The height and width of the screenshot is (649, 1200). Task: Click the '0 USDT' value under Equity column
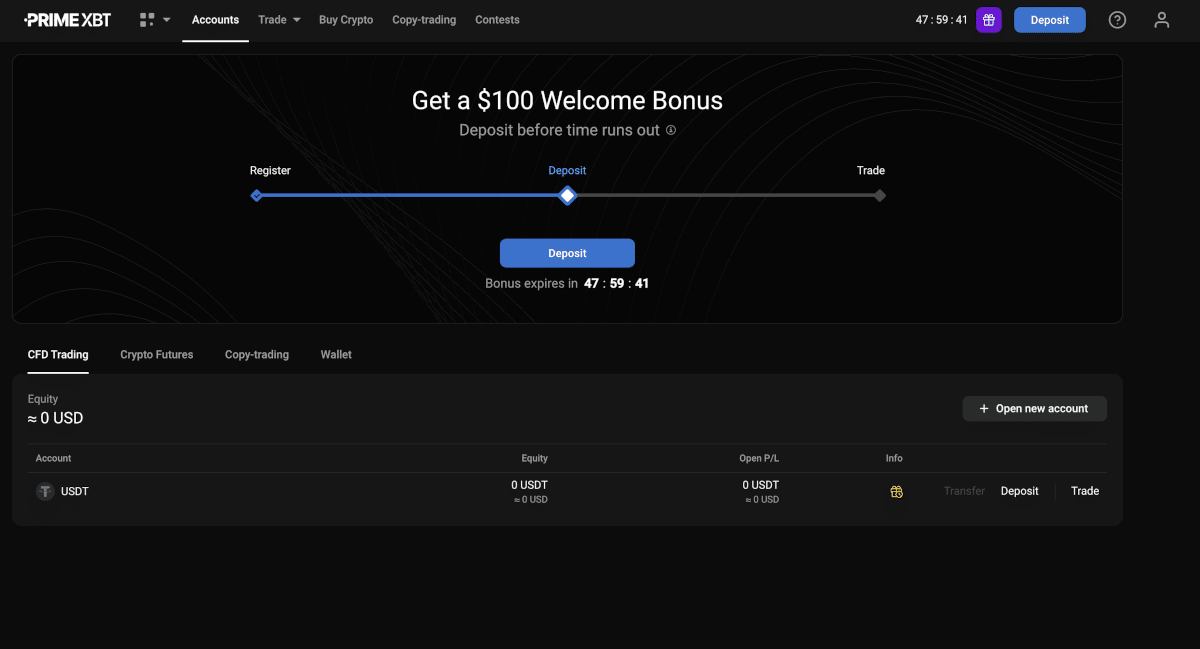pos(530,485)
